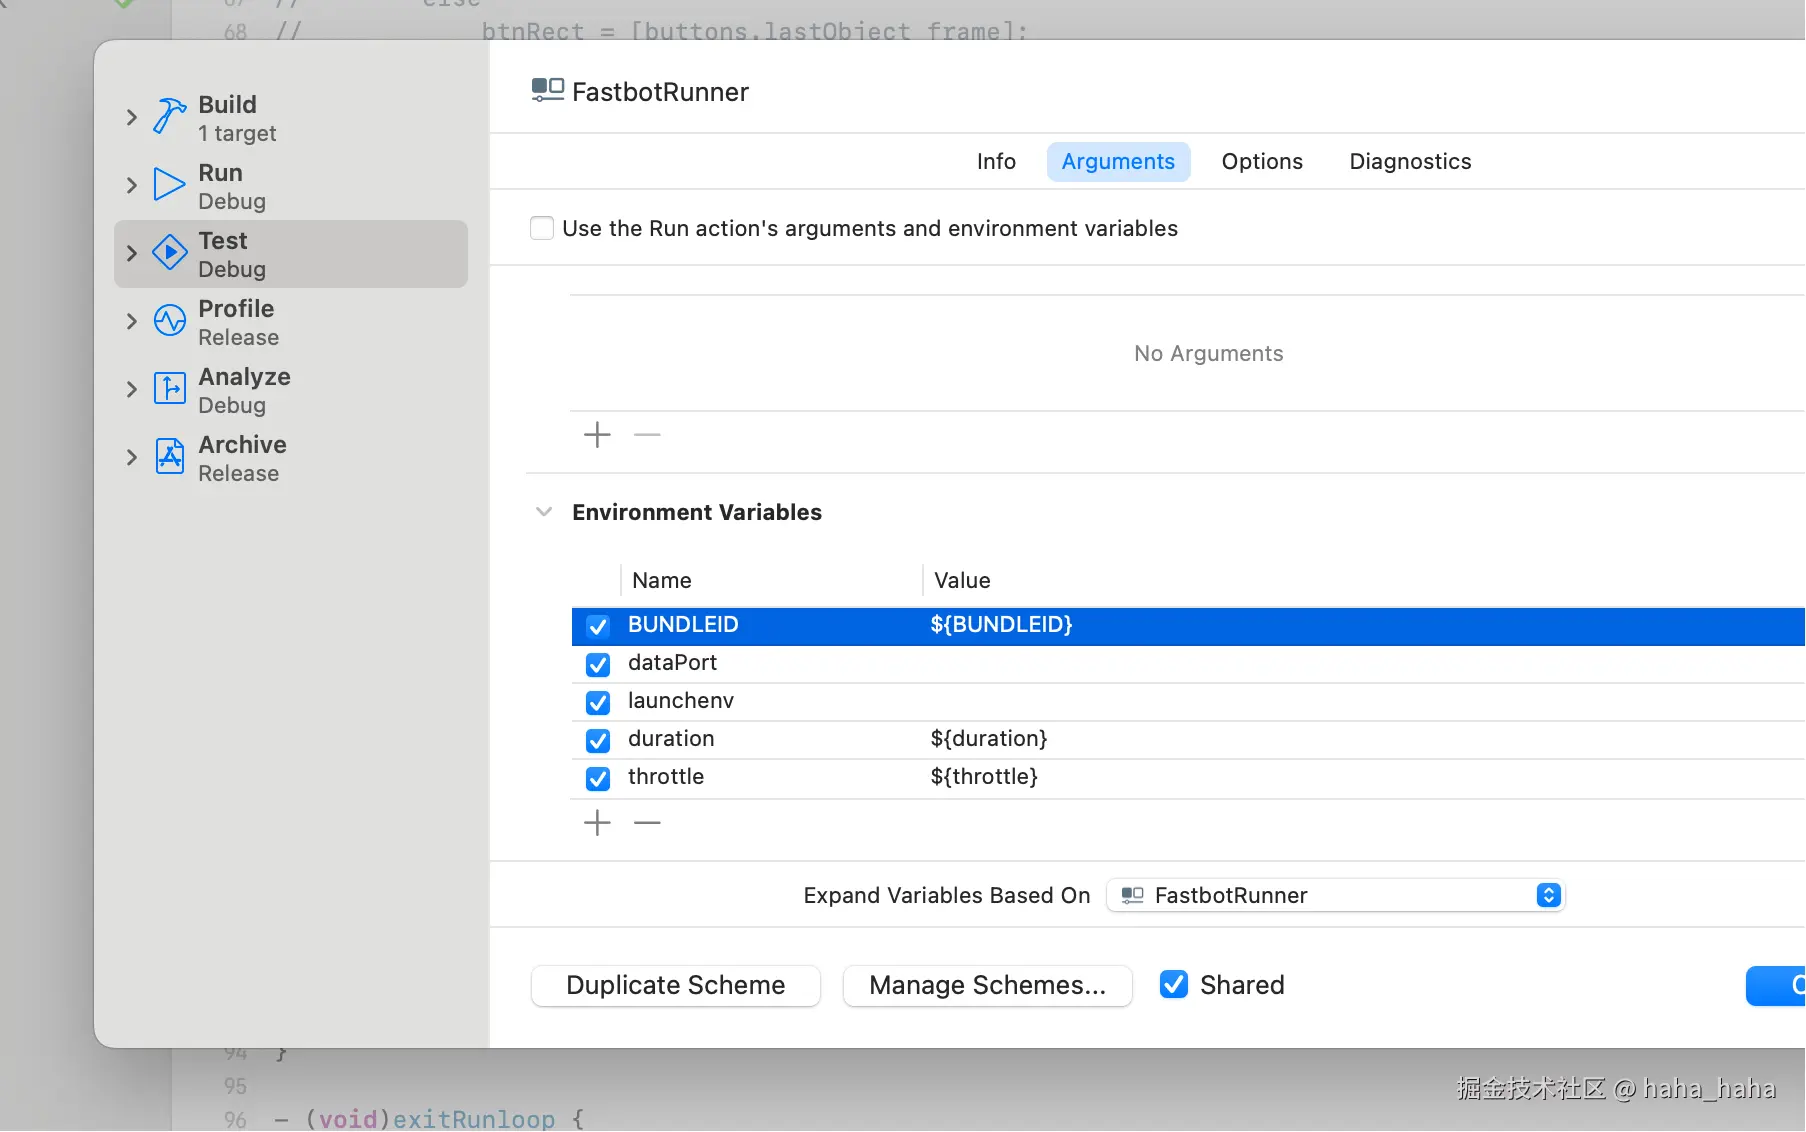
Task: Click the Test diamond icon
Action: coord(169,253)
